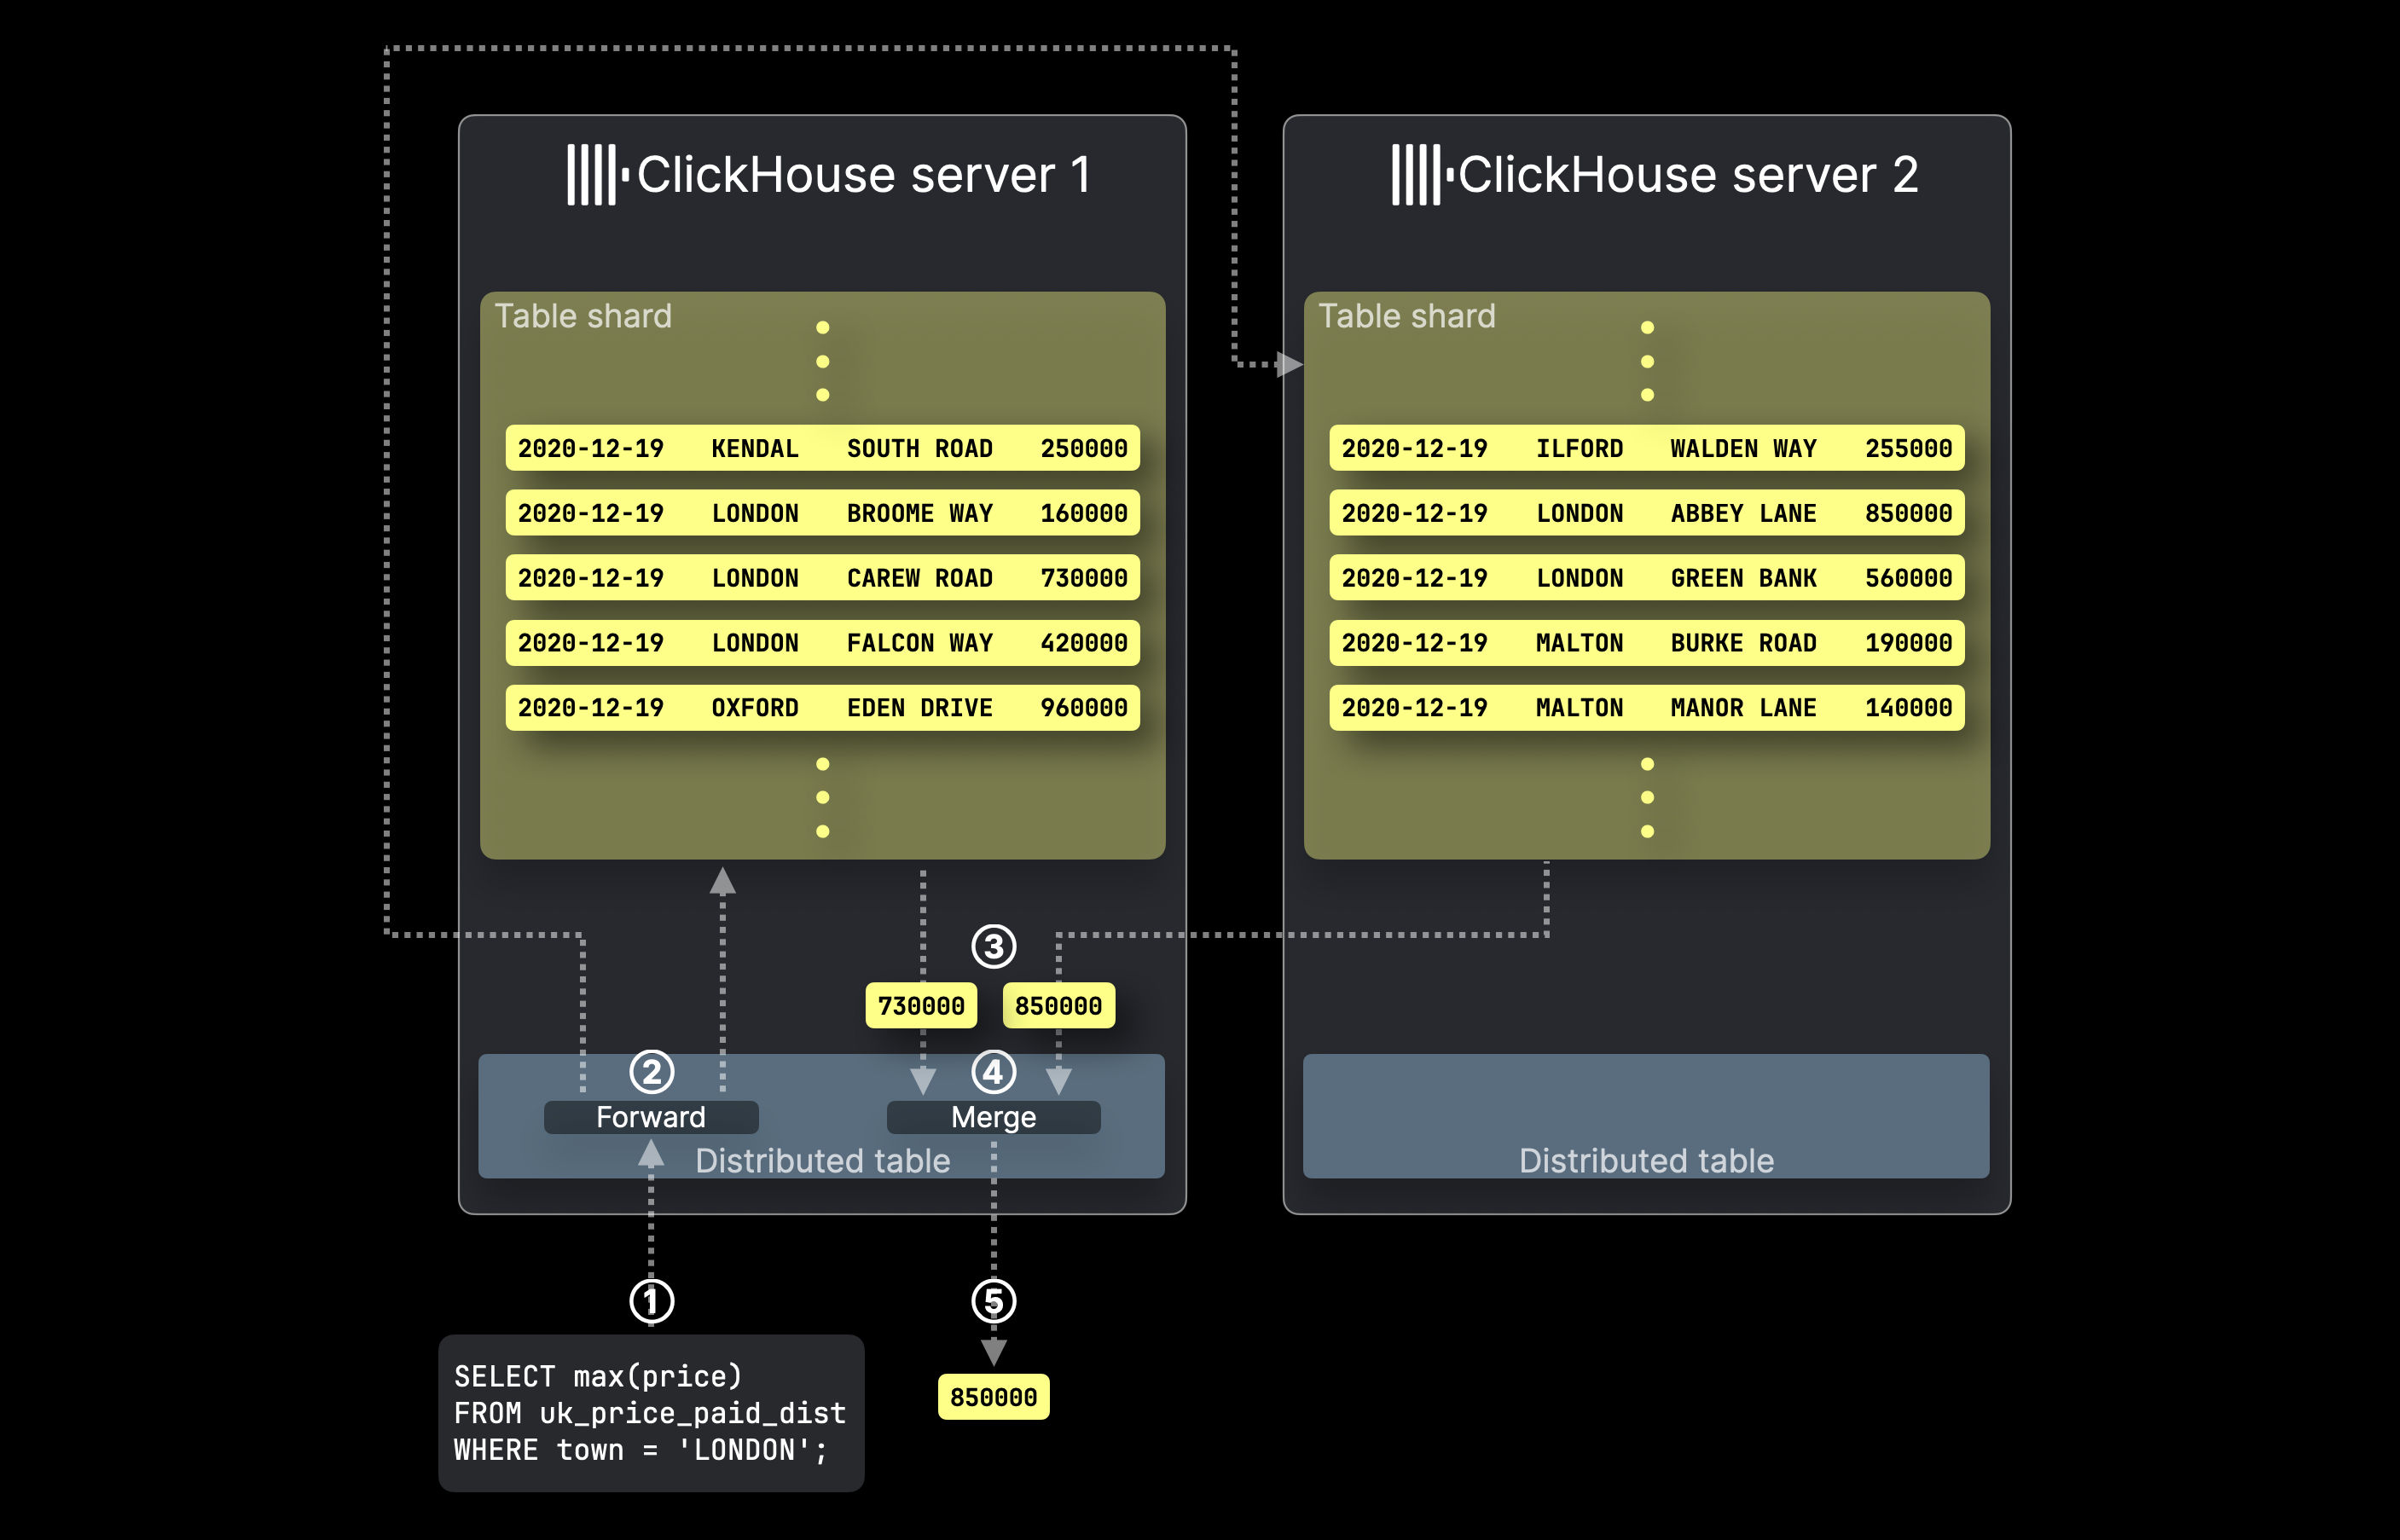Select the ILFORD WALDEN WAY row
Viewport: 2400px width, 1540px height.
(1646, 448)
